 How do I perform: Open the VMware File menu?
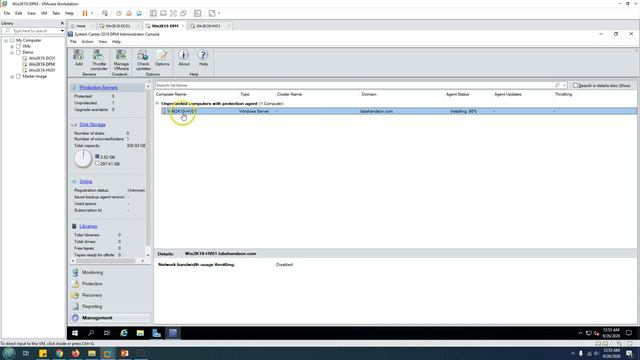(x=7, y=13)
